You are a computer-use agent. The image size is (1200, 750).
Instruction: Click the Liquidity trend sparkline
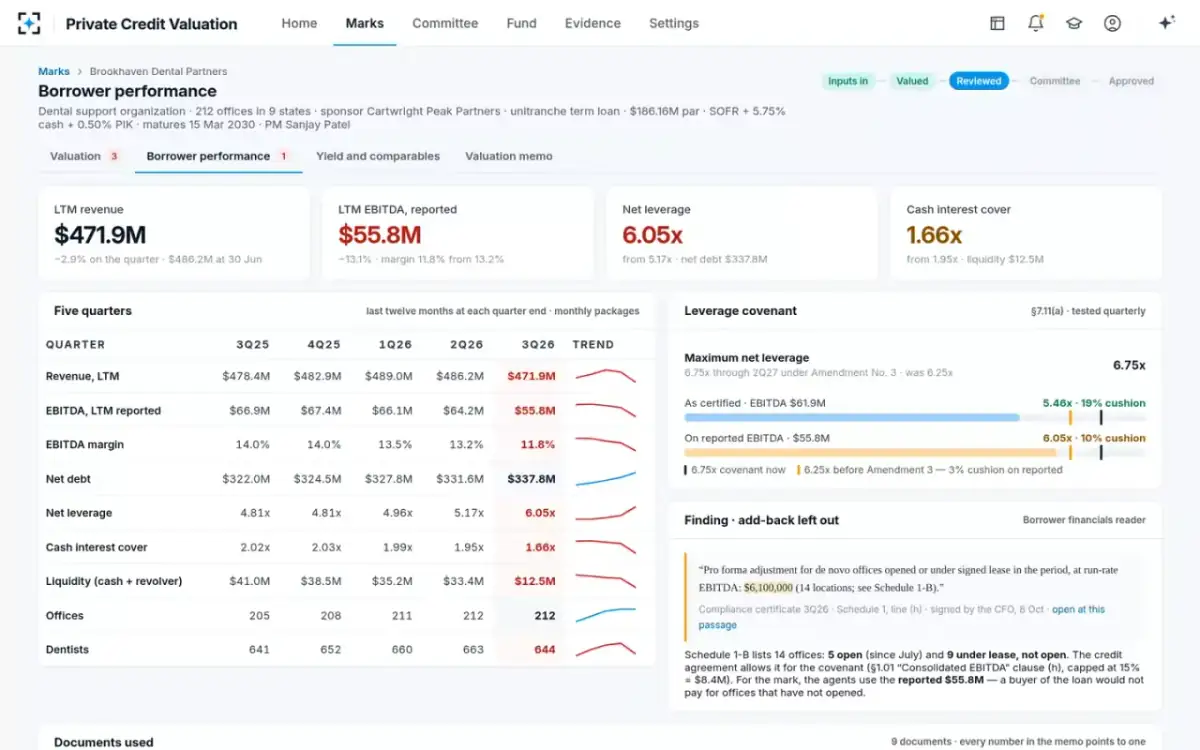tap(605, 581)
